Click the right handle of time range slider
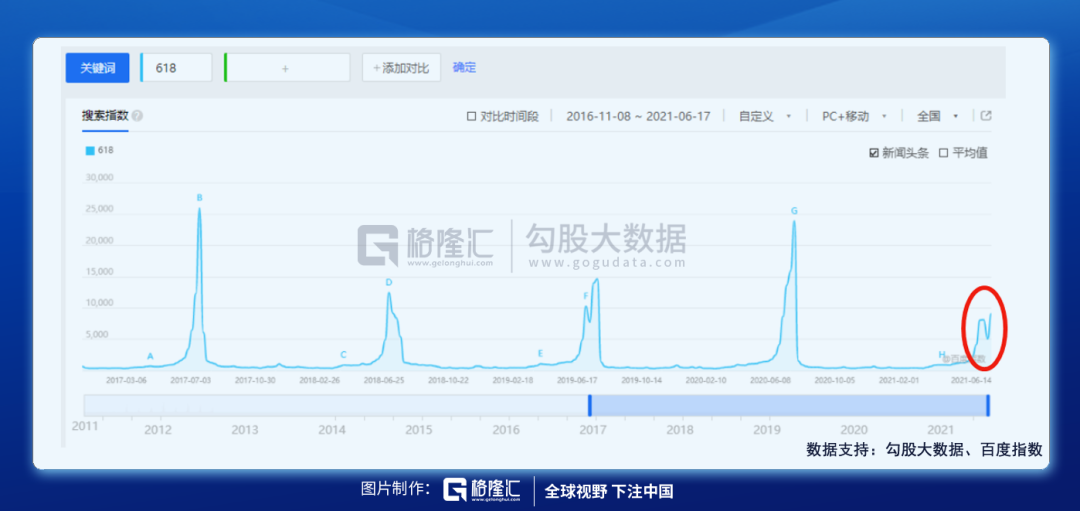The height and width of the screenshot is (511, 1080). pos(988,405)
